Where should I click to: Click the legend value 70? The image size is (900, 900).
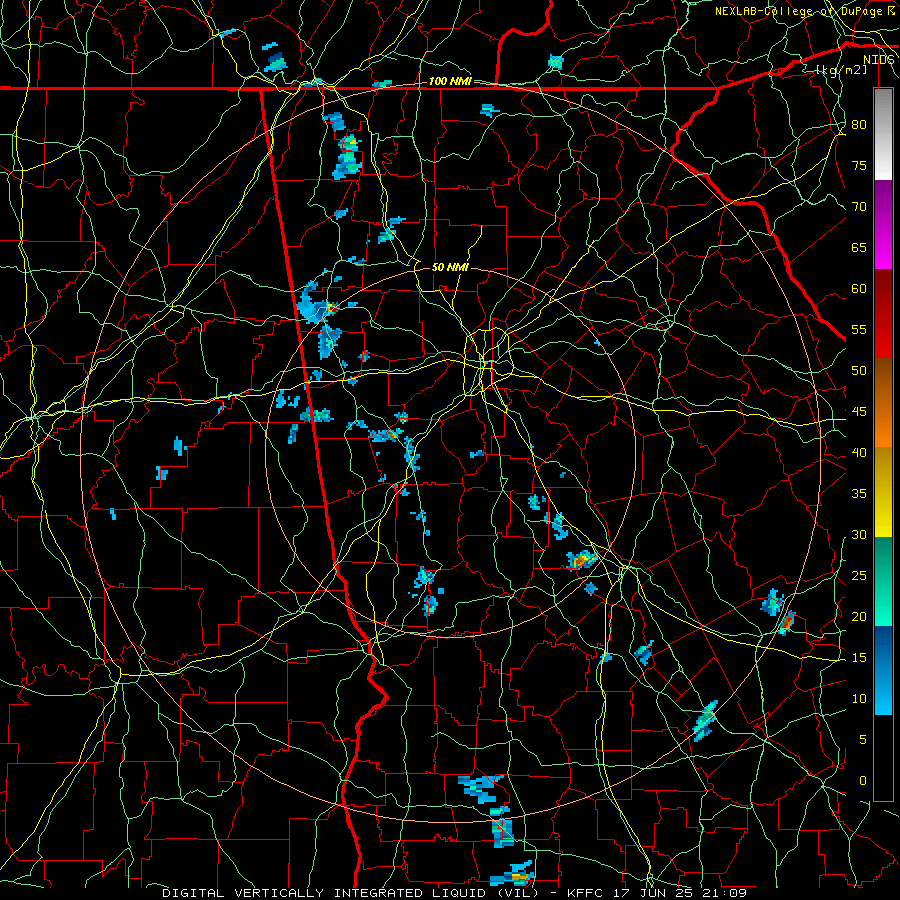pyautogui.click(x=859, y=207)
